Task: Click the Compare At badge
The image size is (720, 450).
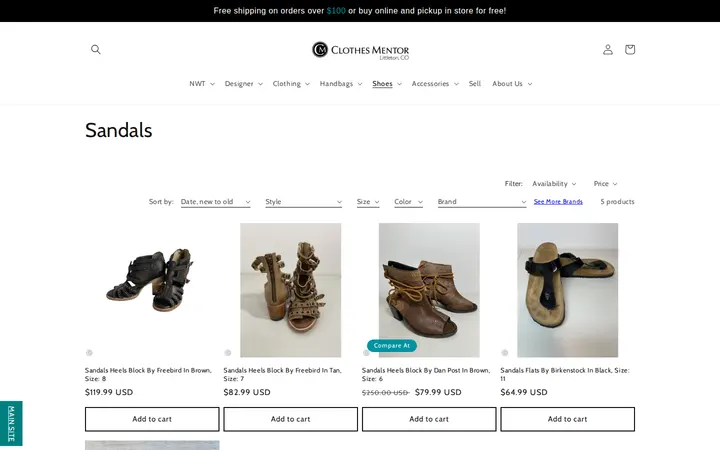Action: pos(392,345)
